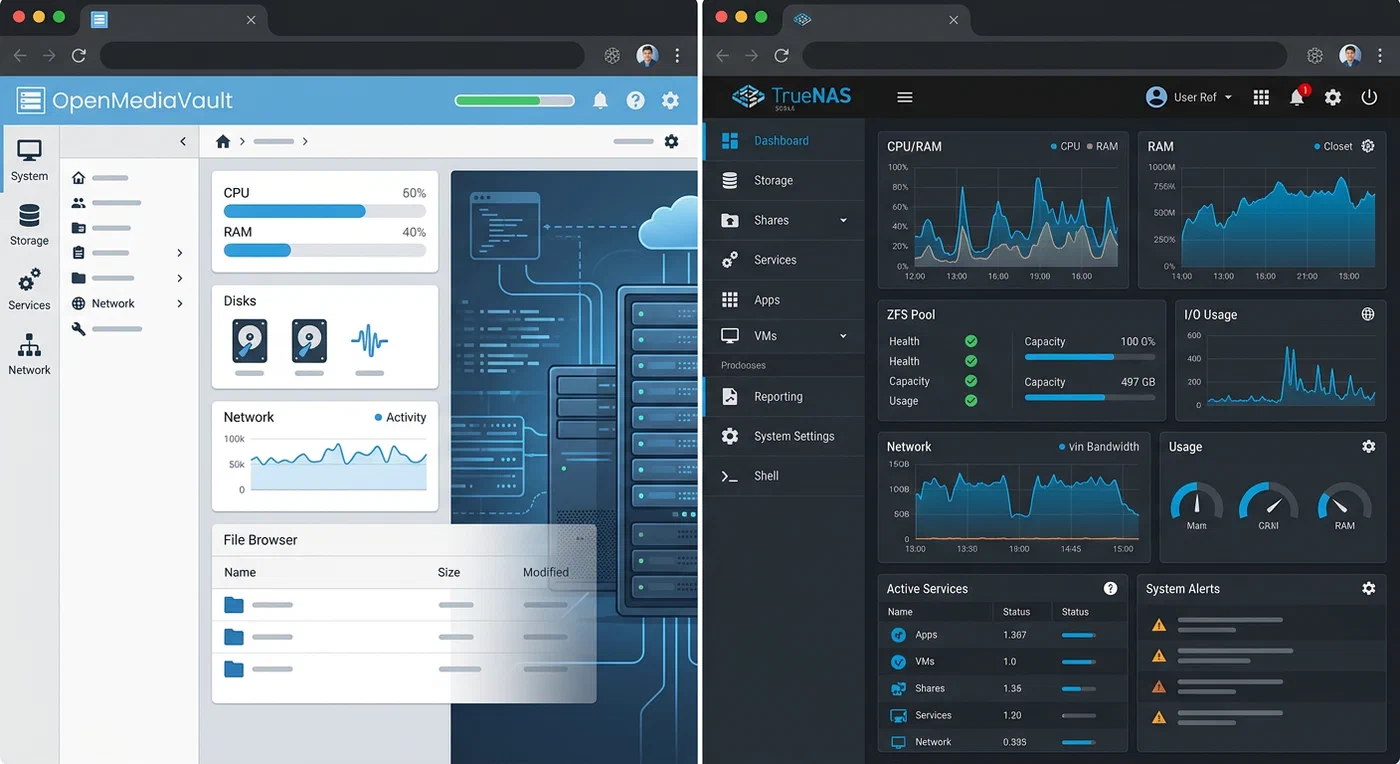
Task: Click the home icon in OpenMediaVault breadcrumb
Action: tap(223, 142)
